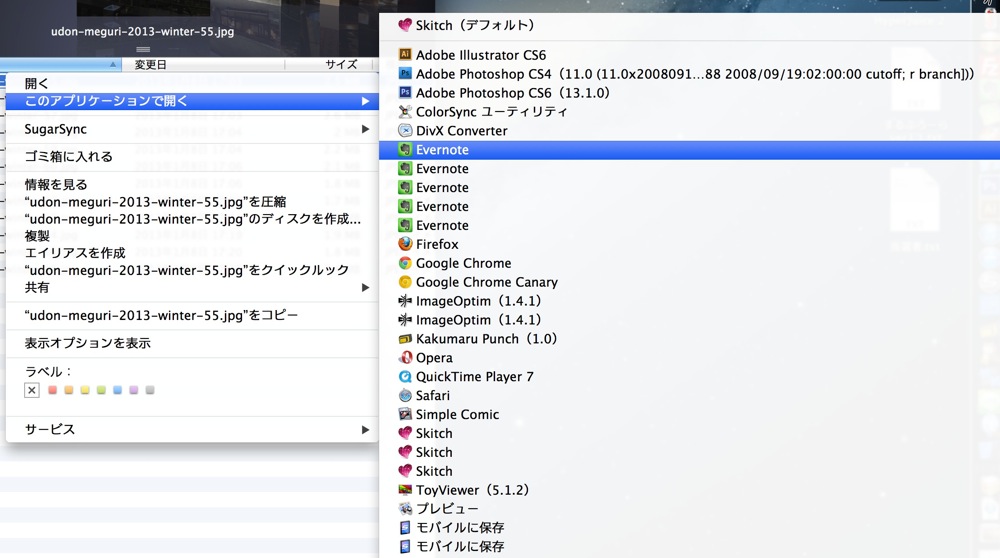Apply the yellow label color
Image resolution: width=1000 pixels, height=558 pixels.
tap(85, 390)
